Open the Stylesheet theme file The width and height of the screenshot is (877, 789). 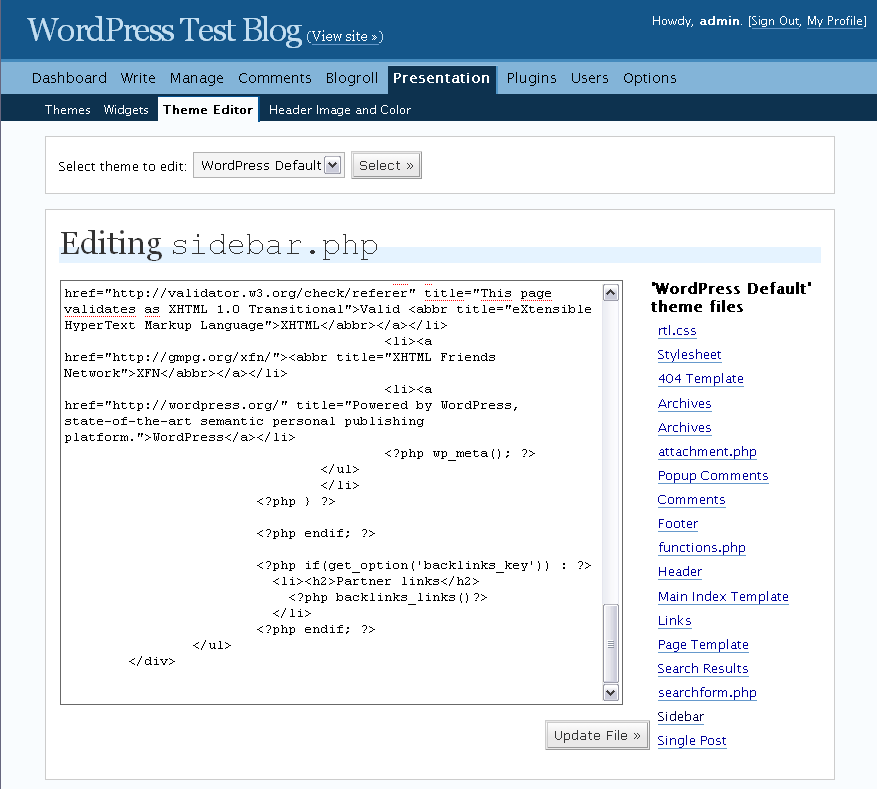(x=689, y=355)
